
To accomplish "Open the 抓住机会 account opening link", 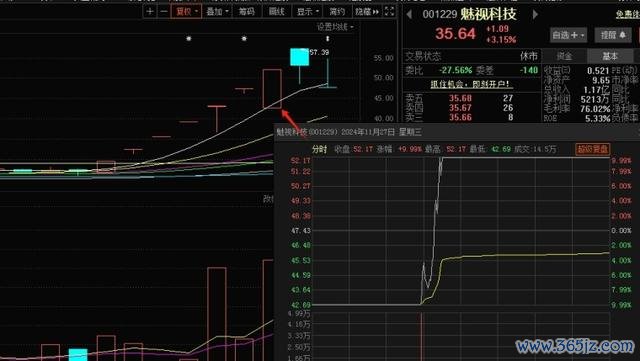I will 470,84.
